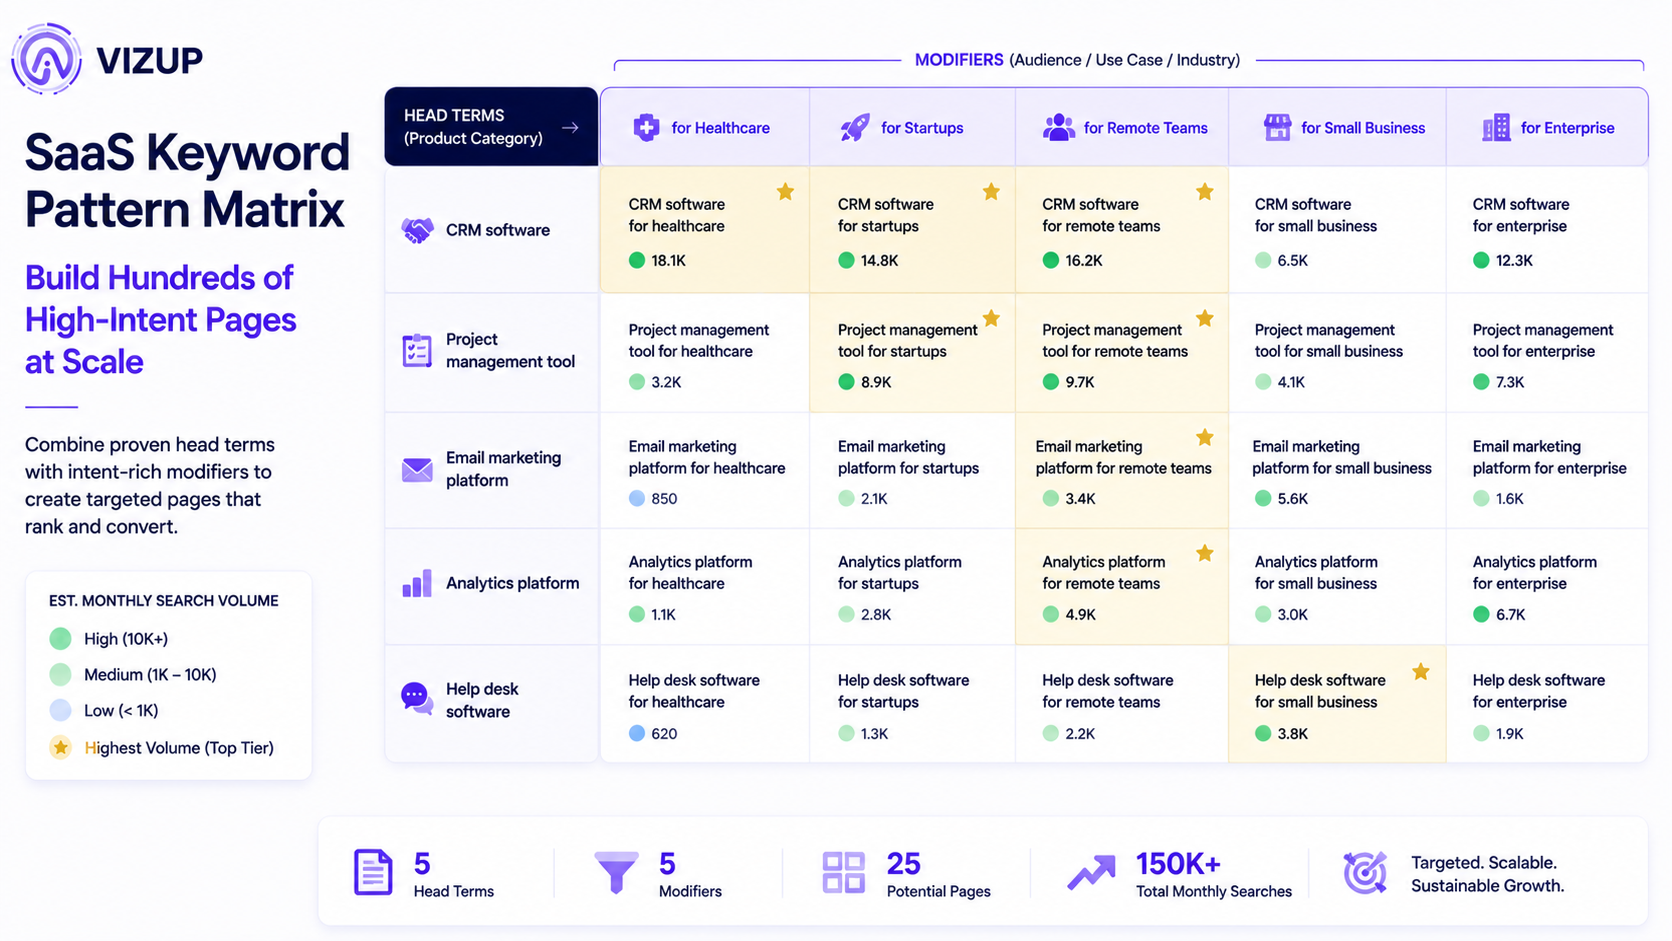The height and width of the screenshot is (941, 1672).
Task: Click the star on CRM software for remote teams
Action: (x=1205, y=191)
